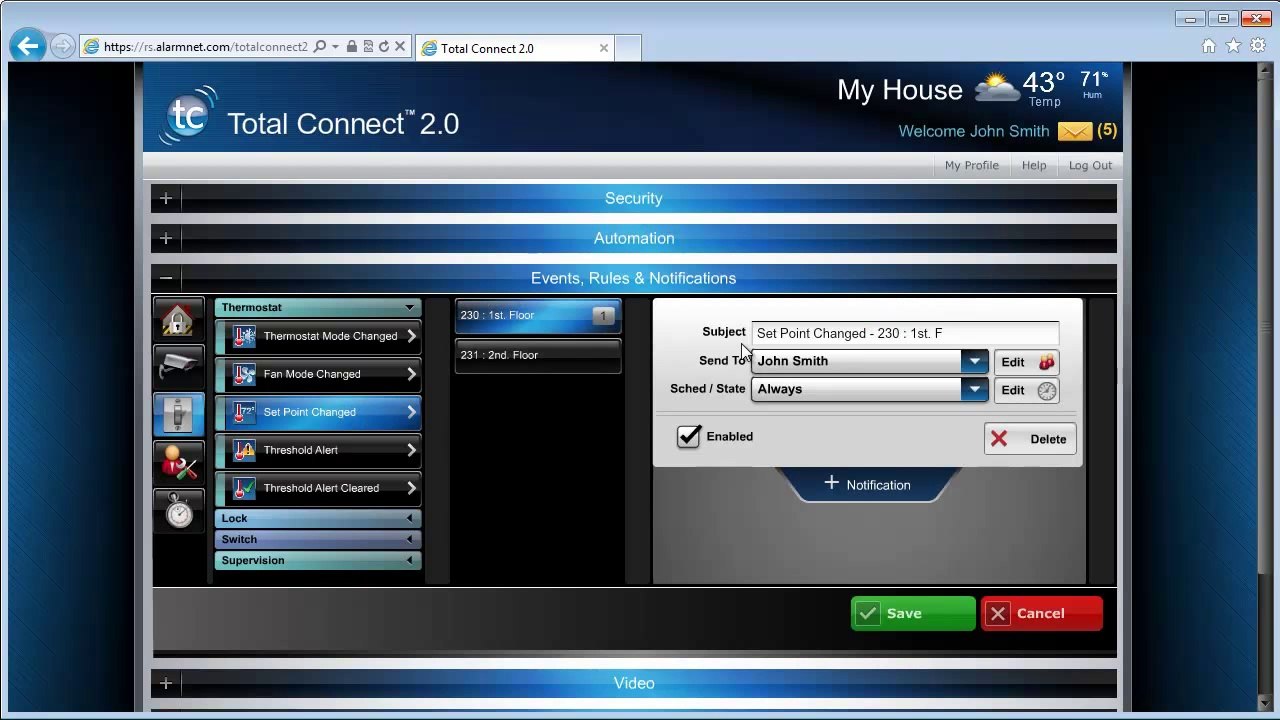Click the browser address bar URL

point(205,47)
